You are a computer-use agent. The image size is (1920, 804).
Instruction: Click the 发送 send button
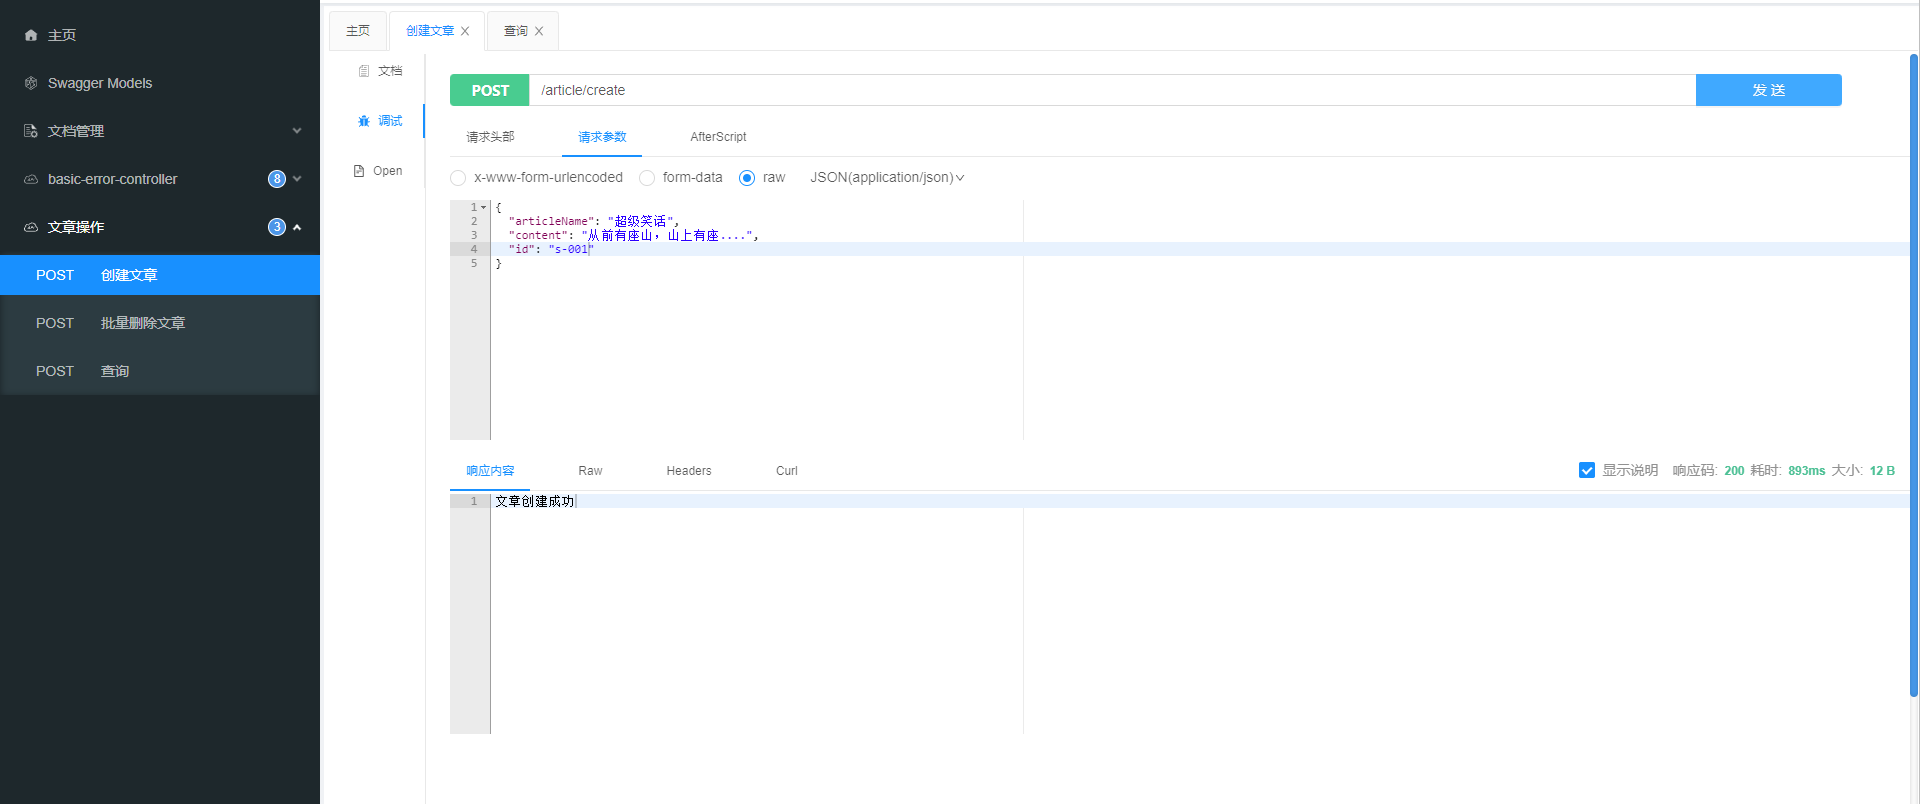(1769, 90)
